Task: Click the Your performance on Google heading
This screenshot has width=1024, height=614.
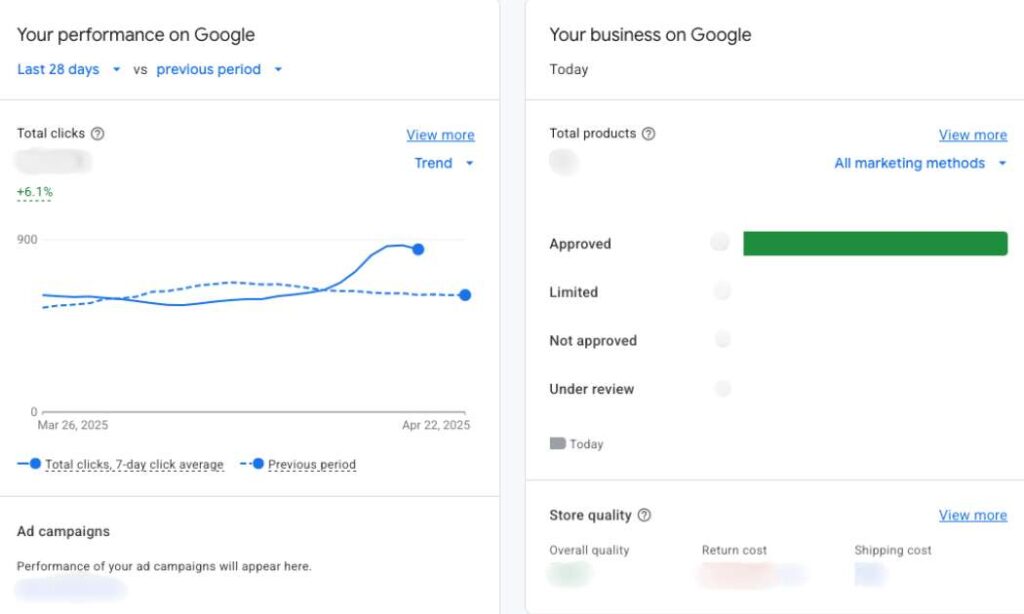Action: [136, 35]
